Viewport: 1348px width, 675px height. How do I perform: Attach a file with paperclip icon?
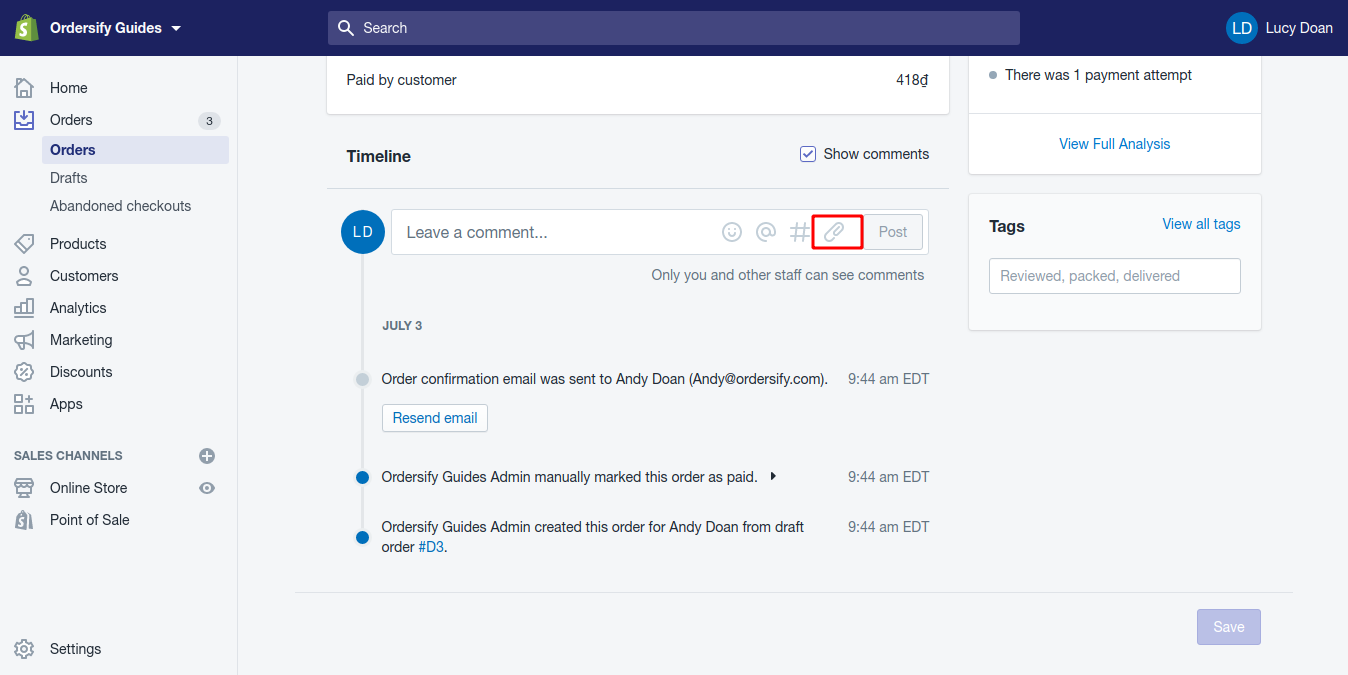coord(834,232)
